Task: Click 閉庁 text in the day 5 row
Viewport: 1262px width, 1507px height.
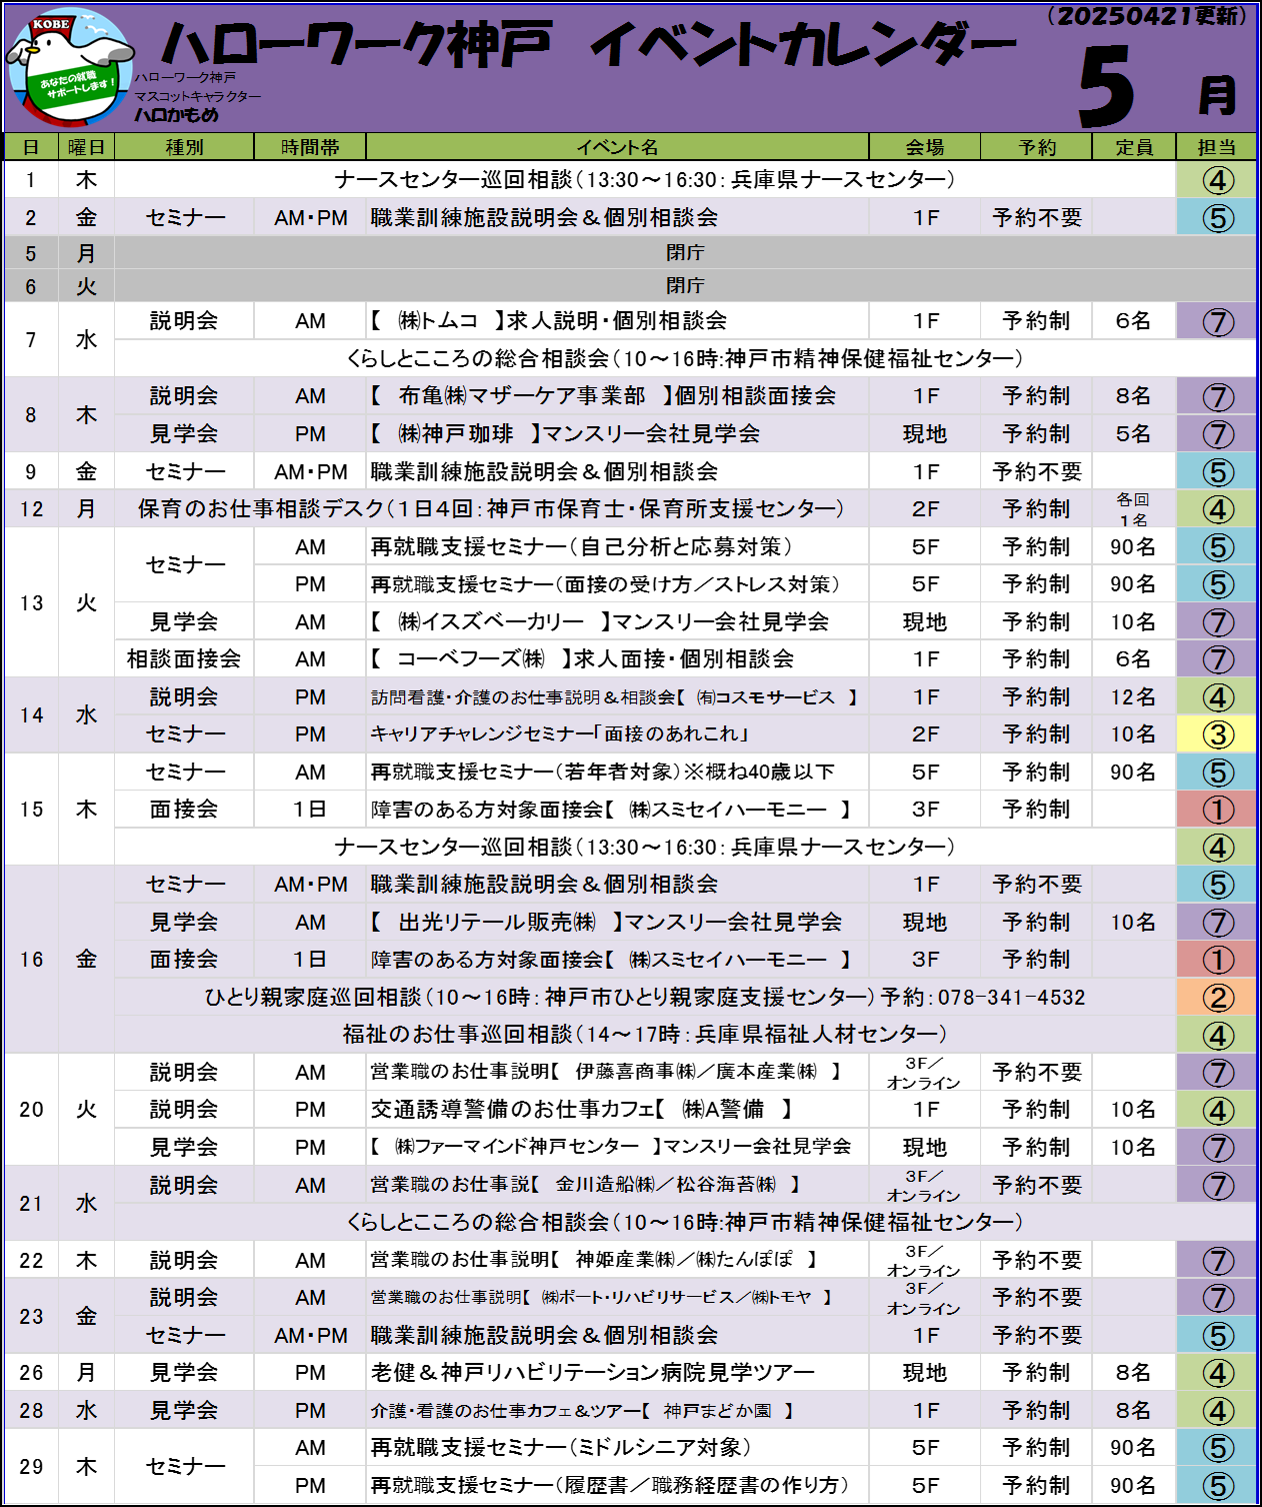Action: point(685,253)
